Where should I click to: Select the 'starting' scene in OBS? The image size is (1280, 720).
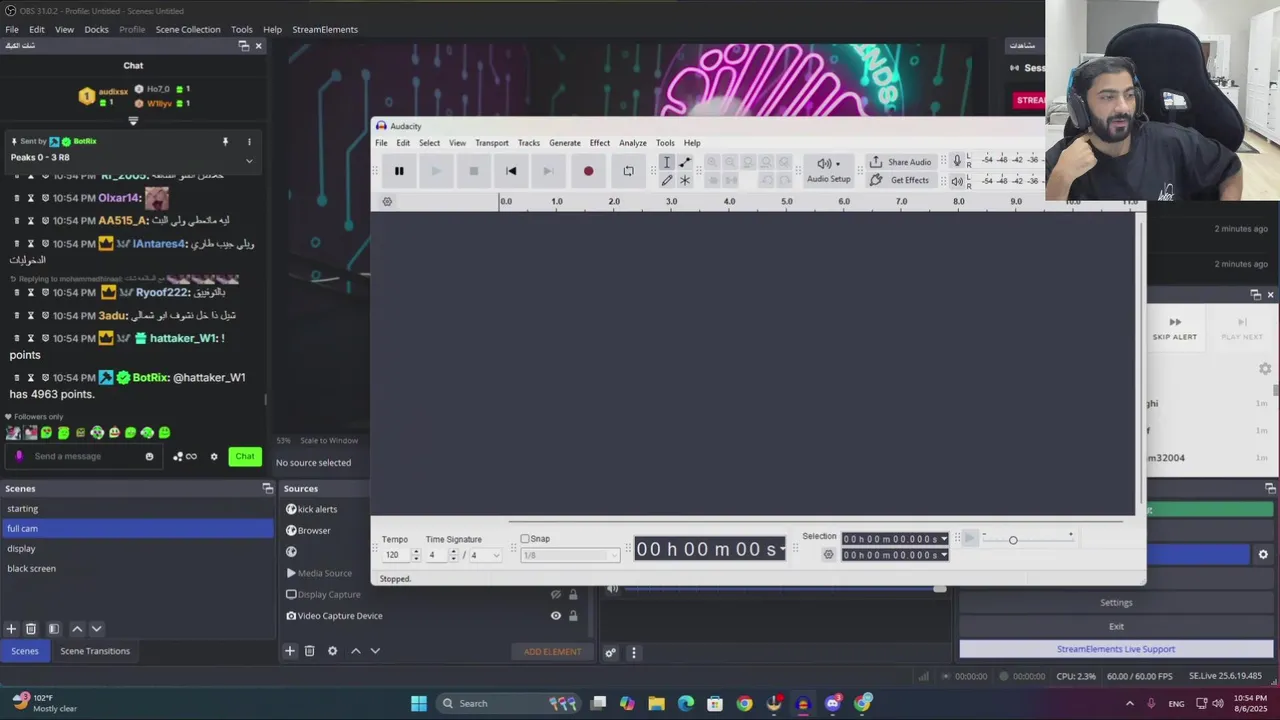(137, 509)
